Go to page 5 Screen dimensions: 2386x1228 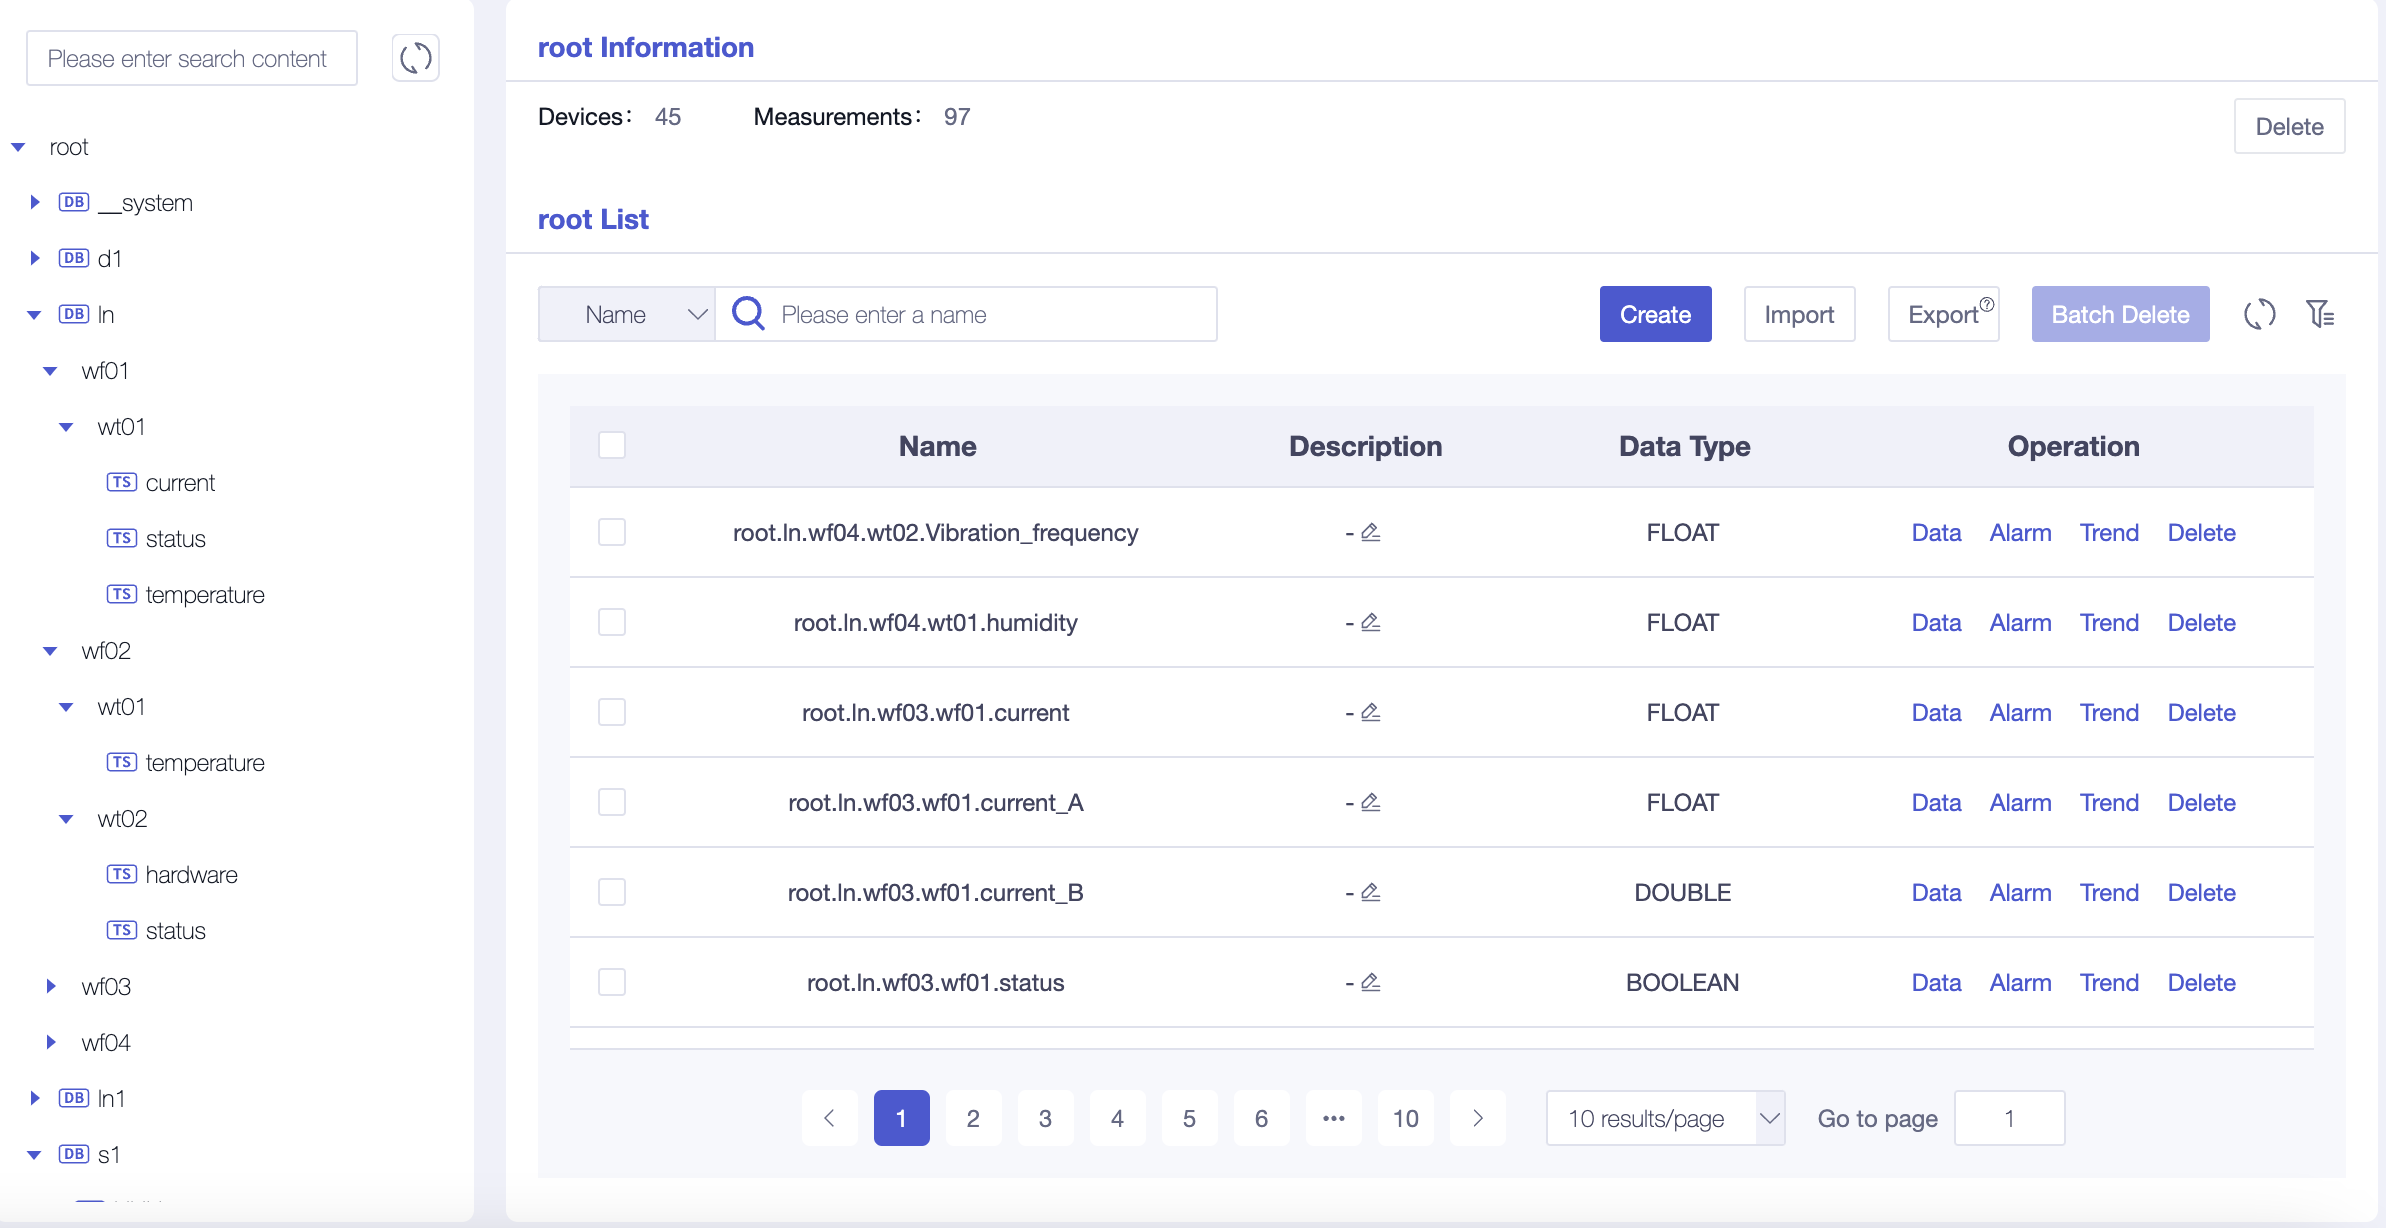pyautogui.click(x=1189, y=1118)
